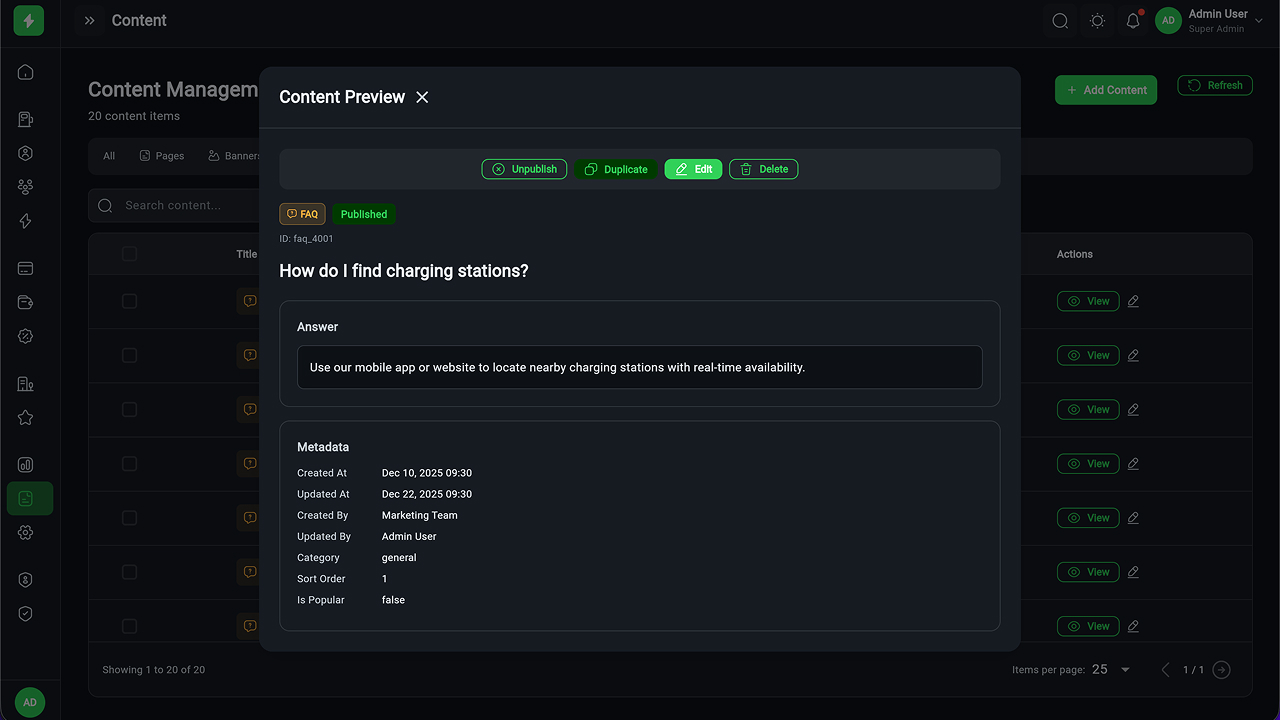Viewport: 1280px width, 720px height.
Task: Select the Pages filter tab
Action: pyautogui.click(x=162, y=156)
